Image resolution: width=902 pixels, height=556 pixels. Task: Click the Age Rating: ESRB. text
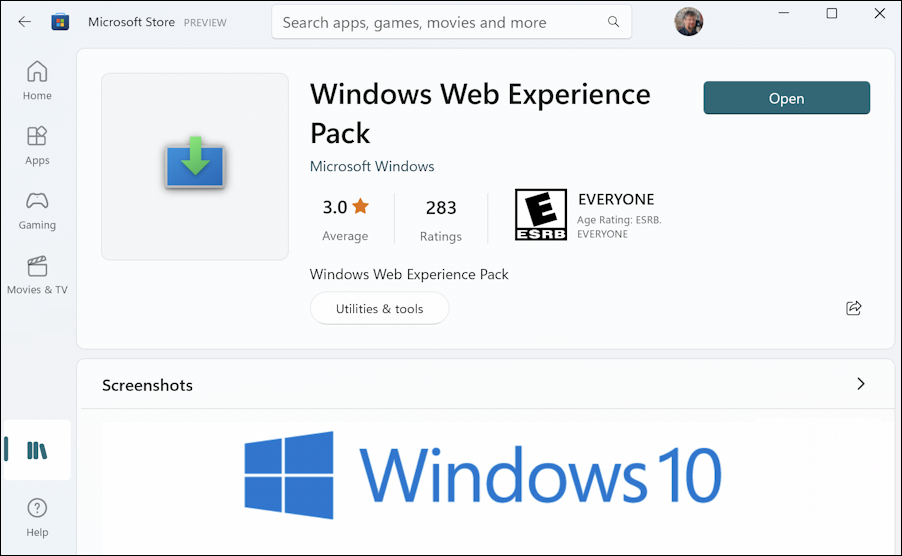[619, 220]
